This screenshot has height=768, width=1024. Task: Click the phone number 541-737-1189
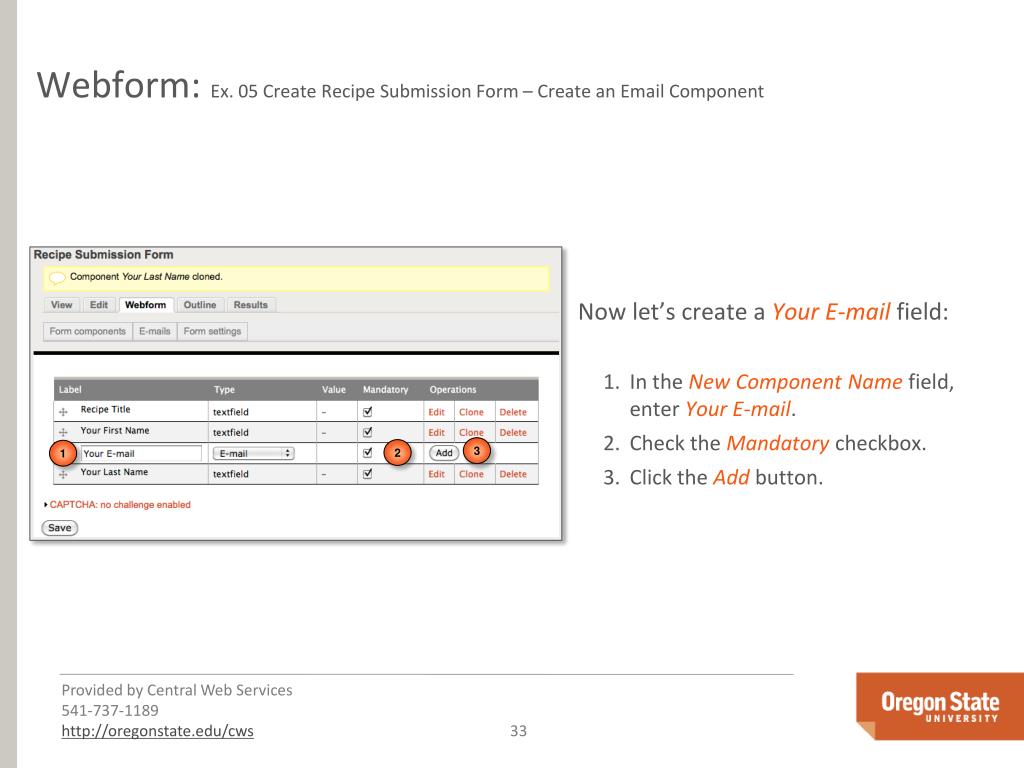pyautogui.click(x=110, y=711)
